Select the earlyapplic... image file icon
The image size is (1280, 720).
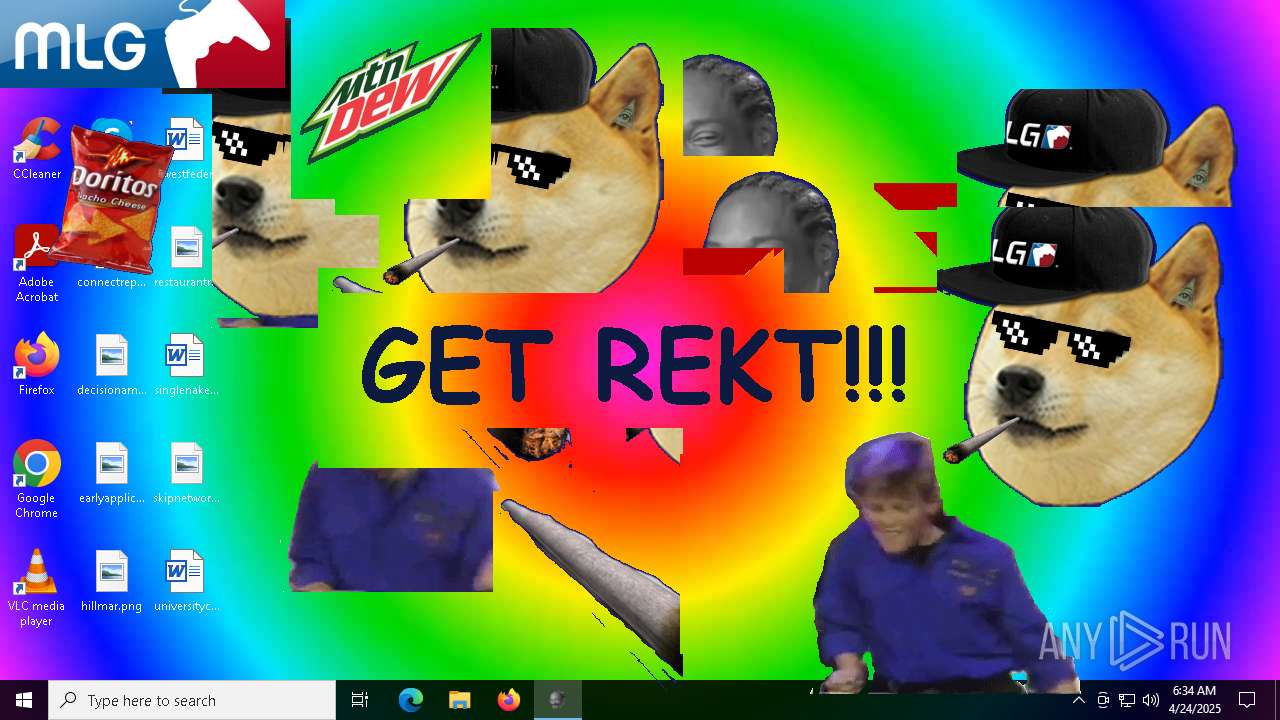[111, 472]
